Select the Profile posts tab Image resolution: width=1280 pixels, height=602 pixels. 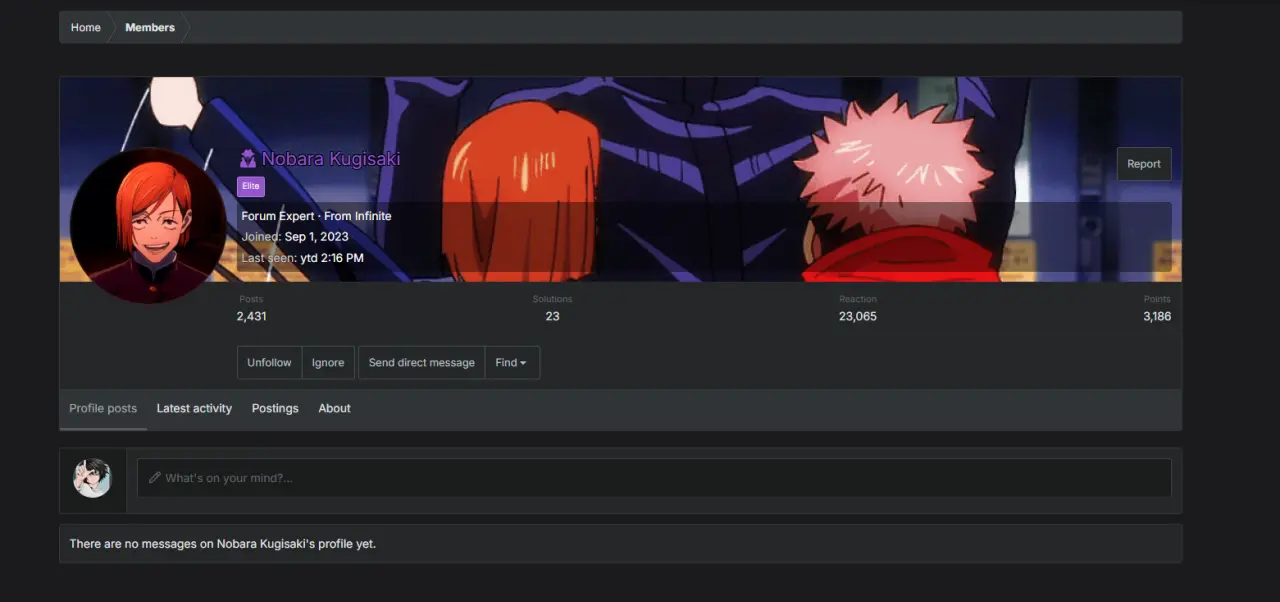coord(103,409)
